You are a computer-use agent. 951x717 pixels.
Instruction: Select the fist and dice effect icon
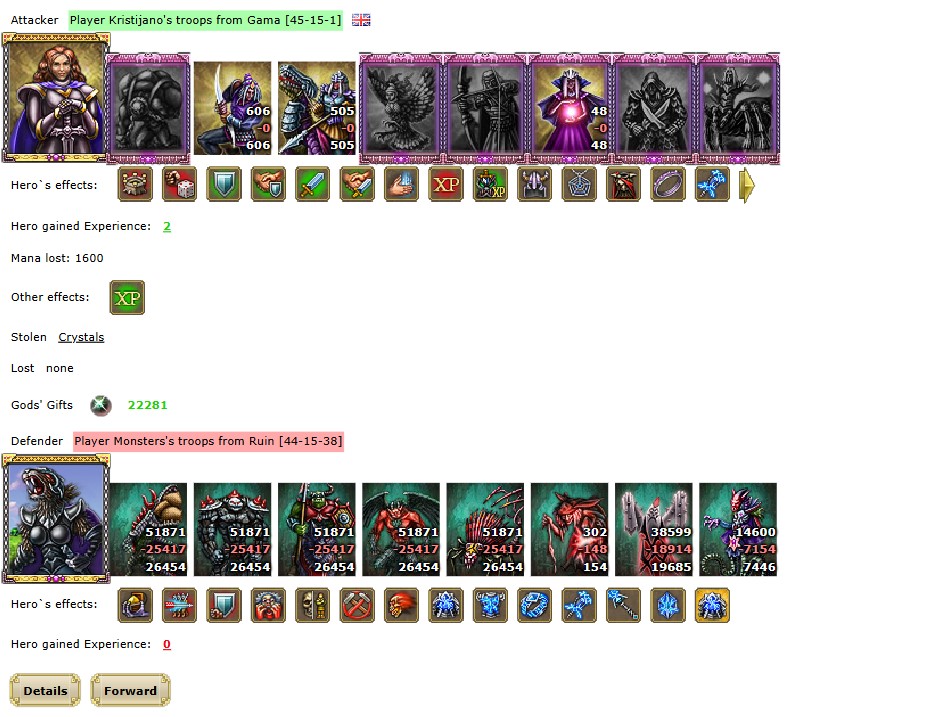pos(180,184)
